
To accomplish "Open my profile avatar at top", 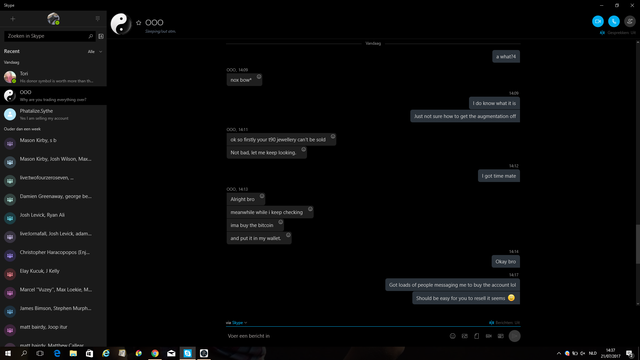I will (x=53, y=19).
